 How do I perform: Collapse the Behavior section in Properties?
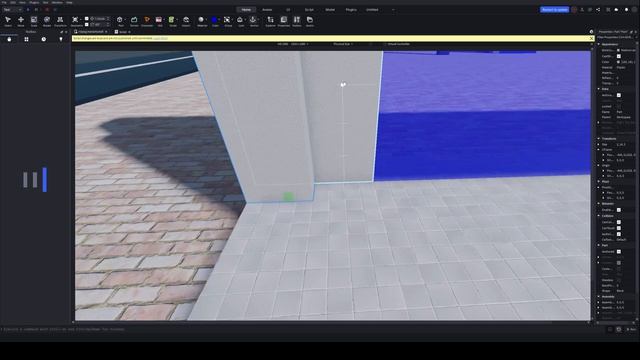tap(599, 203)
